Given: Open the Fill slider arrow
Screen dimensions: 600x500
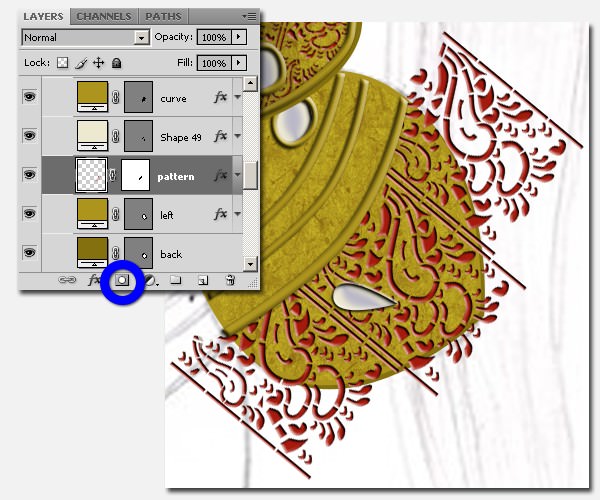Looking at the screenshot, I should coord(239,63).
